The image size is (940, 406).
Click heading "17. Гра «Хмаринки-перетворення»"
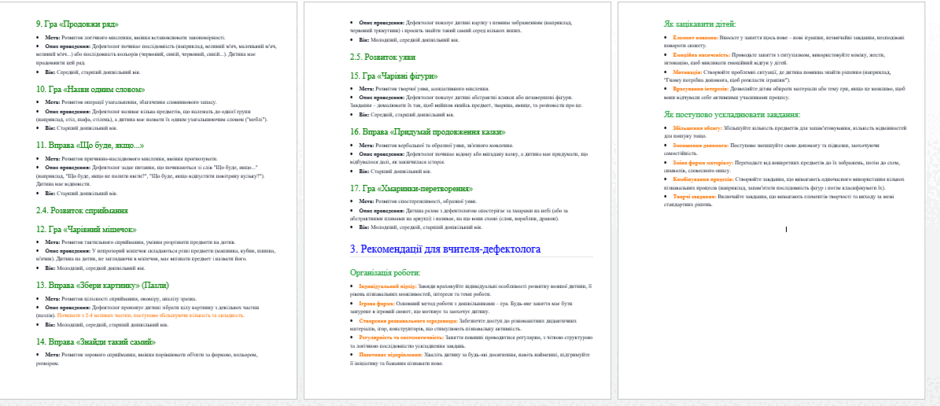(411, 188)
